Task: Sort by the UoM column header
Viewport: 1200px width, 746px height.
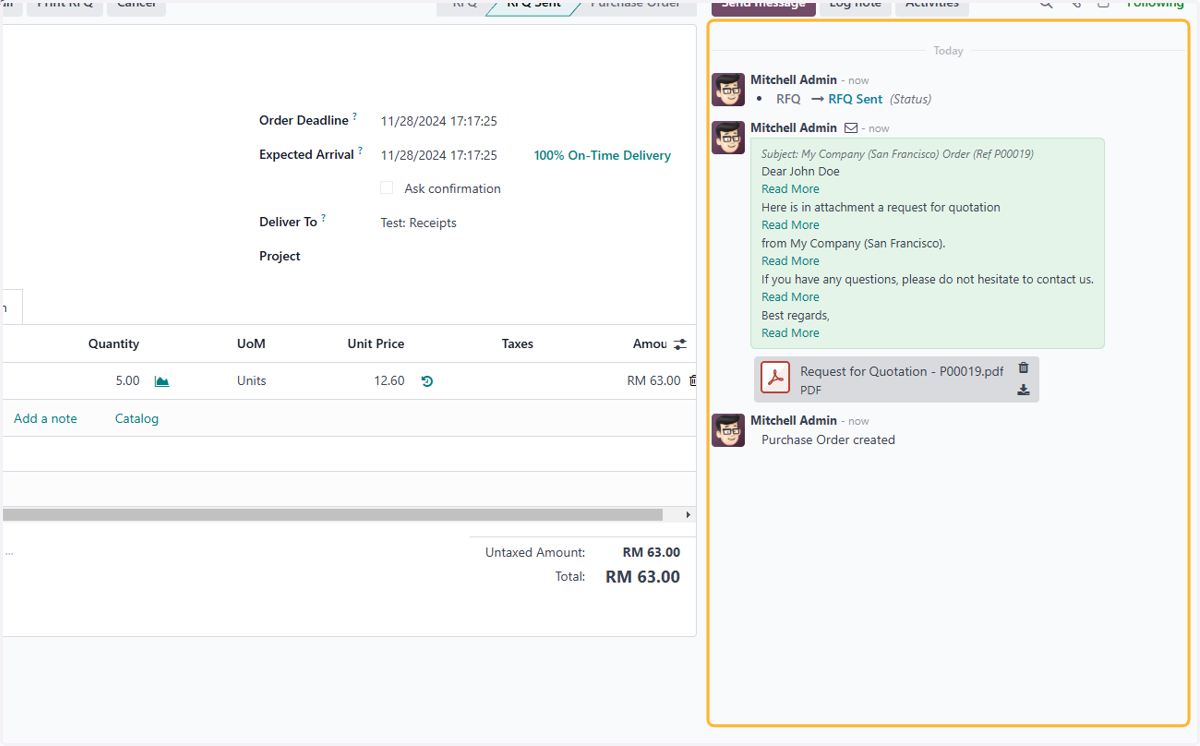Action: (251, 344)
